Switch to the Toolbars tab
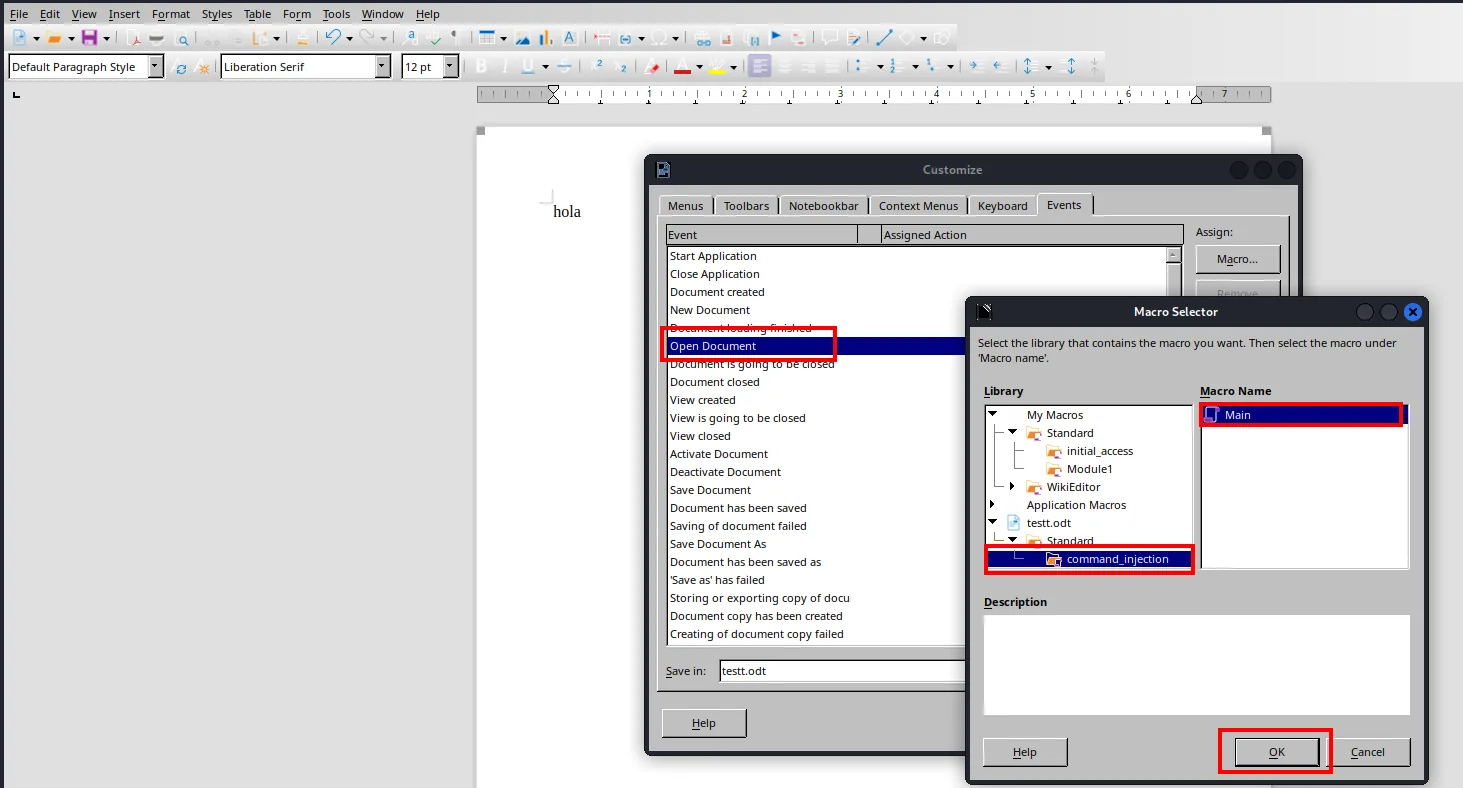1463x788 pixels. (x=746, y=205)
